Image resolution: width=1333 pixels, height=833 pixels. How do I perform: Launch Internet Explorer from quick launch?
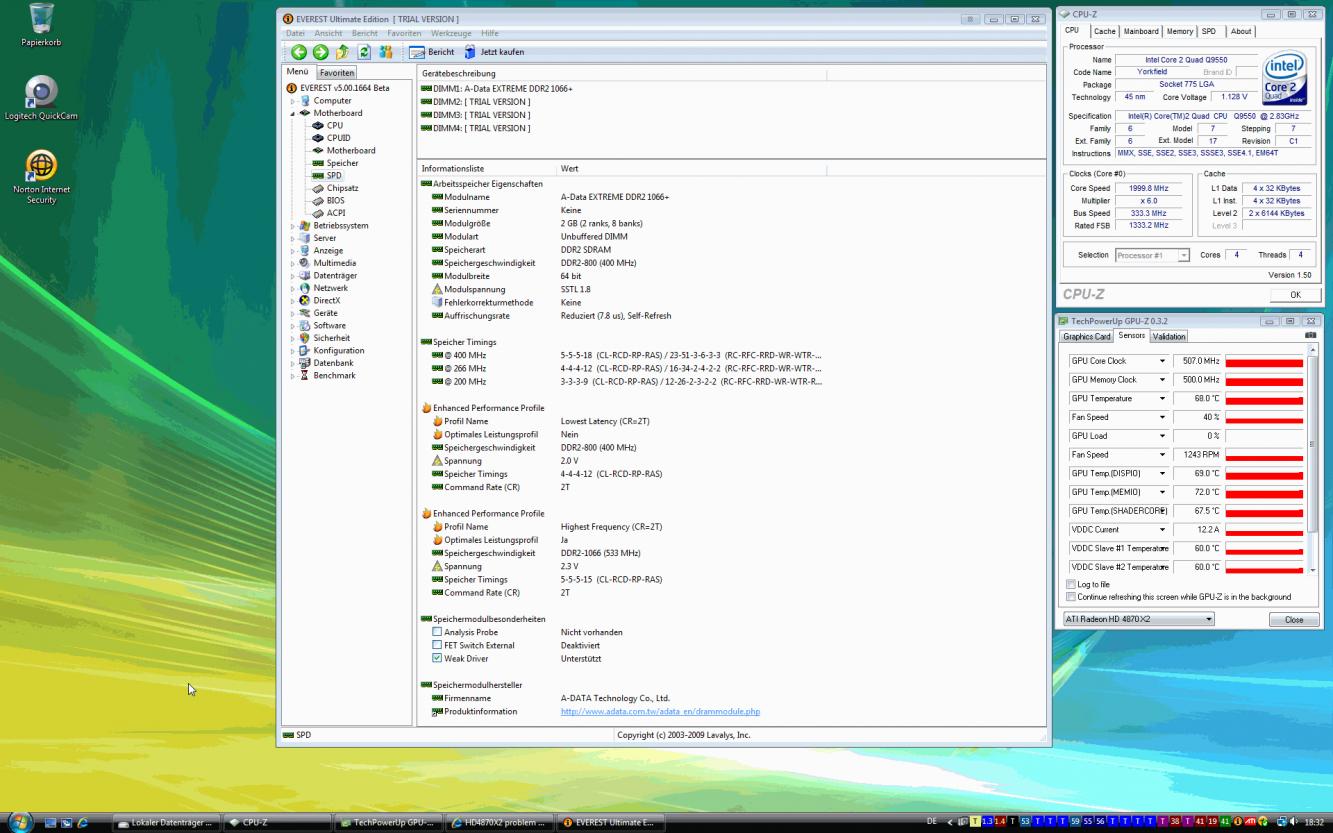coord(82,823)
